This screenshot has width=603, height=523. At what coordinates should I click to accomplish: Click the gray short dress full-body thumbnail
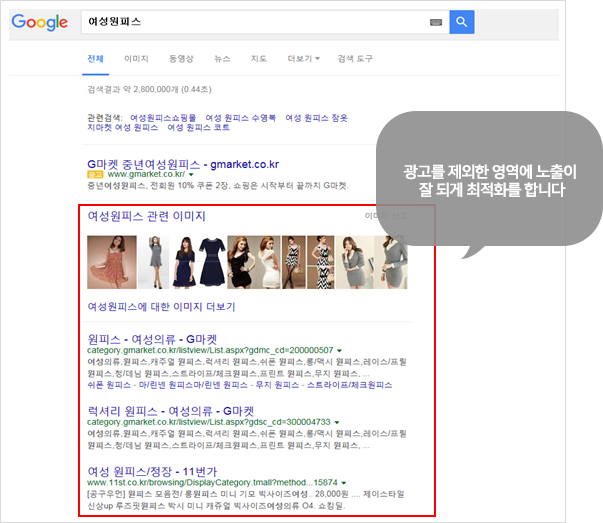(x=154, y=262)
